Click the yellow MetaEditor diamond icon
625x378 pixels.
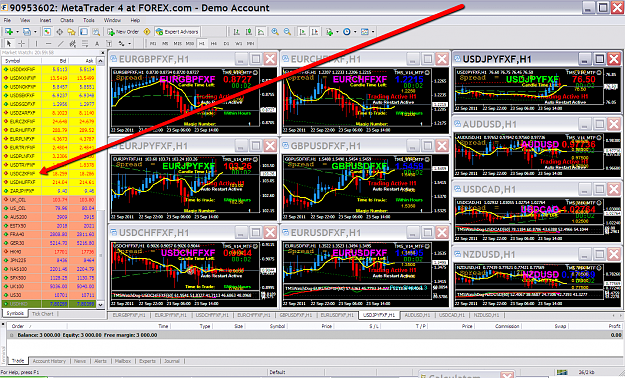pos(147,32)
